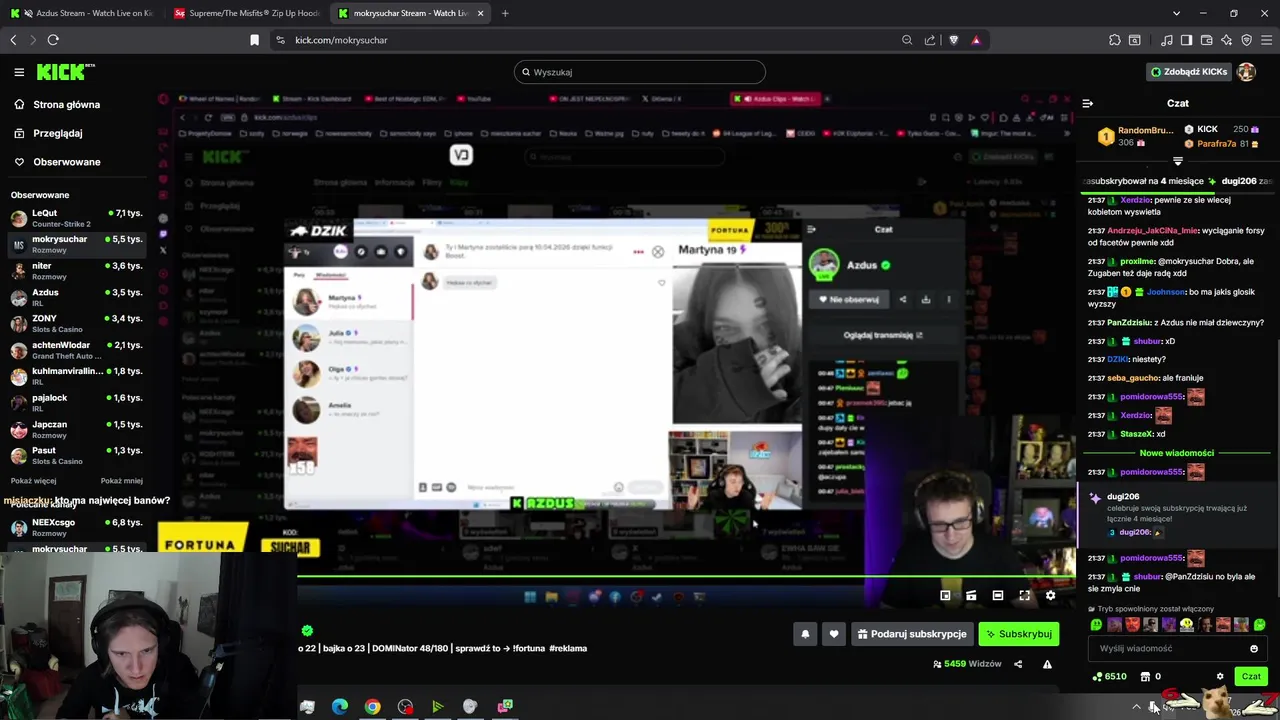Collapse the chat panel arrow icon
Image resolution: width=1280 pixels, height=720 pixels.
coord(1087,103)
